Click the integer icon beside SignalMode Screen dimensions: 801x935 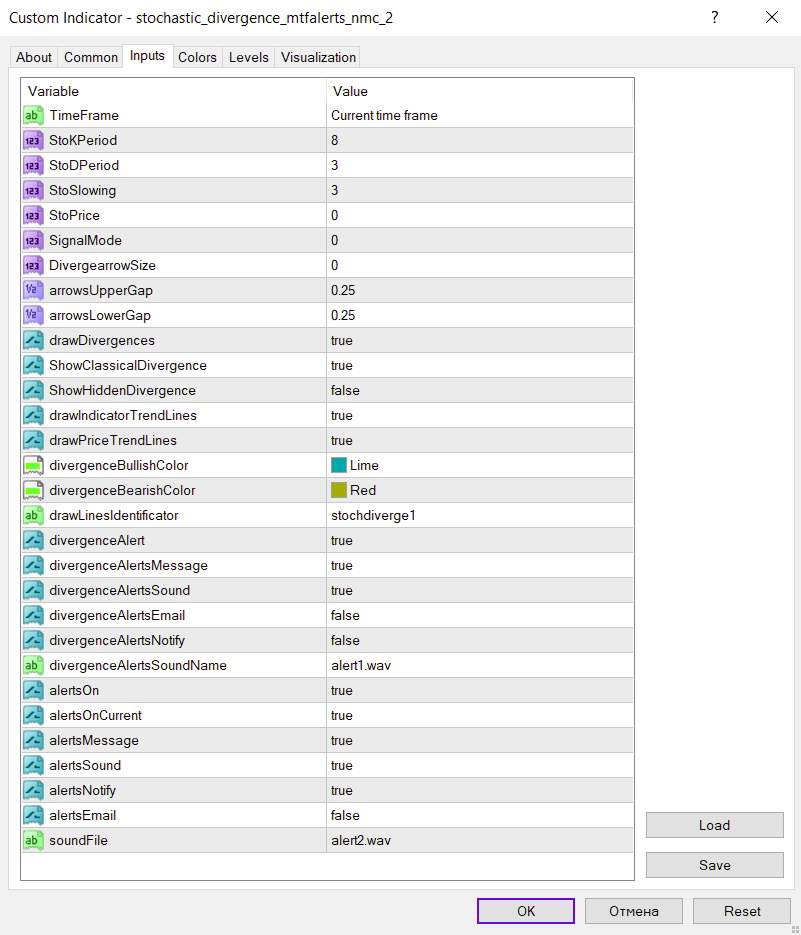33,240
